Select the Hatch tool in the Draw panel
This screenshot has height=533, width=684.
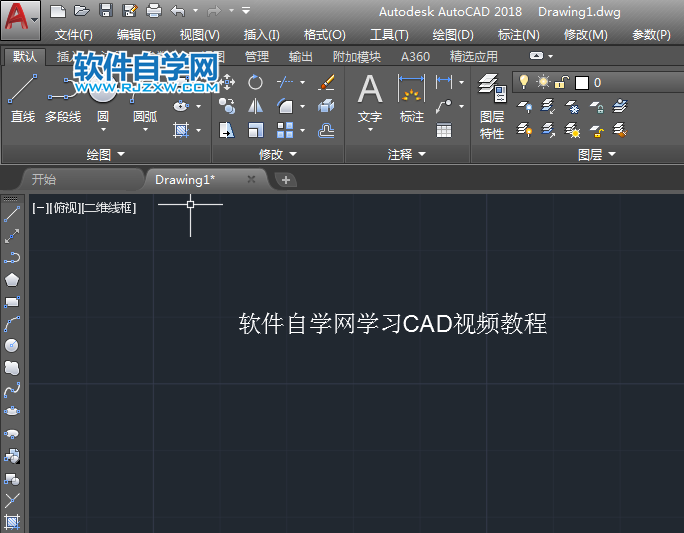[x=181, y=130]
